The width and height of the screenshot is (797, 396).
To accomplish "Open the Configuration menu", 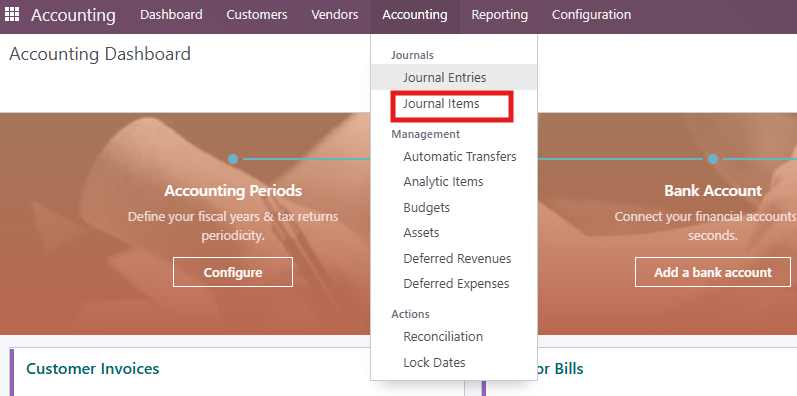I will [591, 15].
